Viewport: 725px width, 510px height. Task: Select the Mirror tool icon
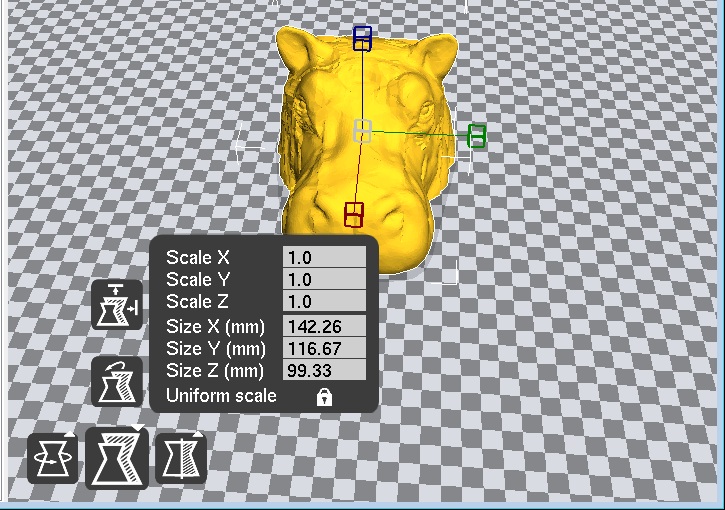coord(181,458)
